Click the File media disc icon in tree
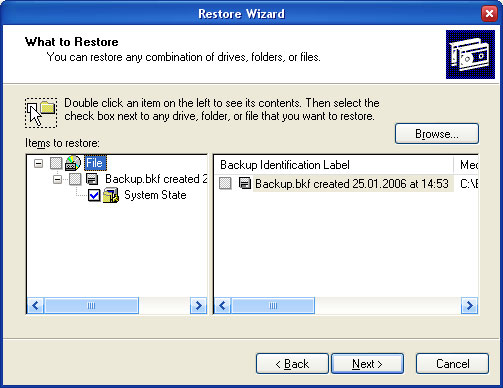 tap(73, 163)
